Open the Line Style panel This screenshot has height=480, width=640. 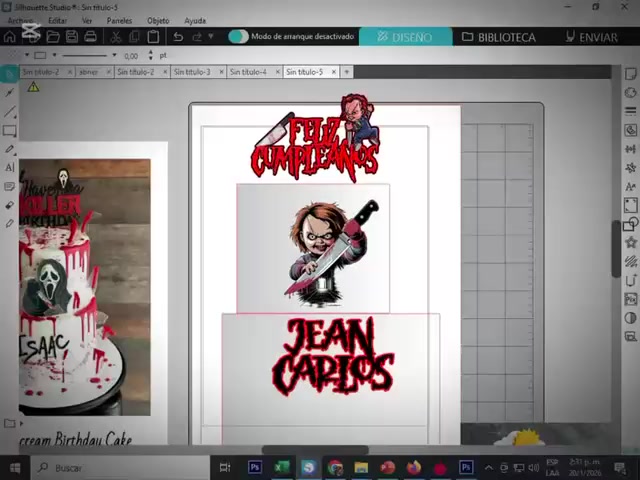tap(631, 111)
